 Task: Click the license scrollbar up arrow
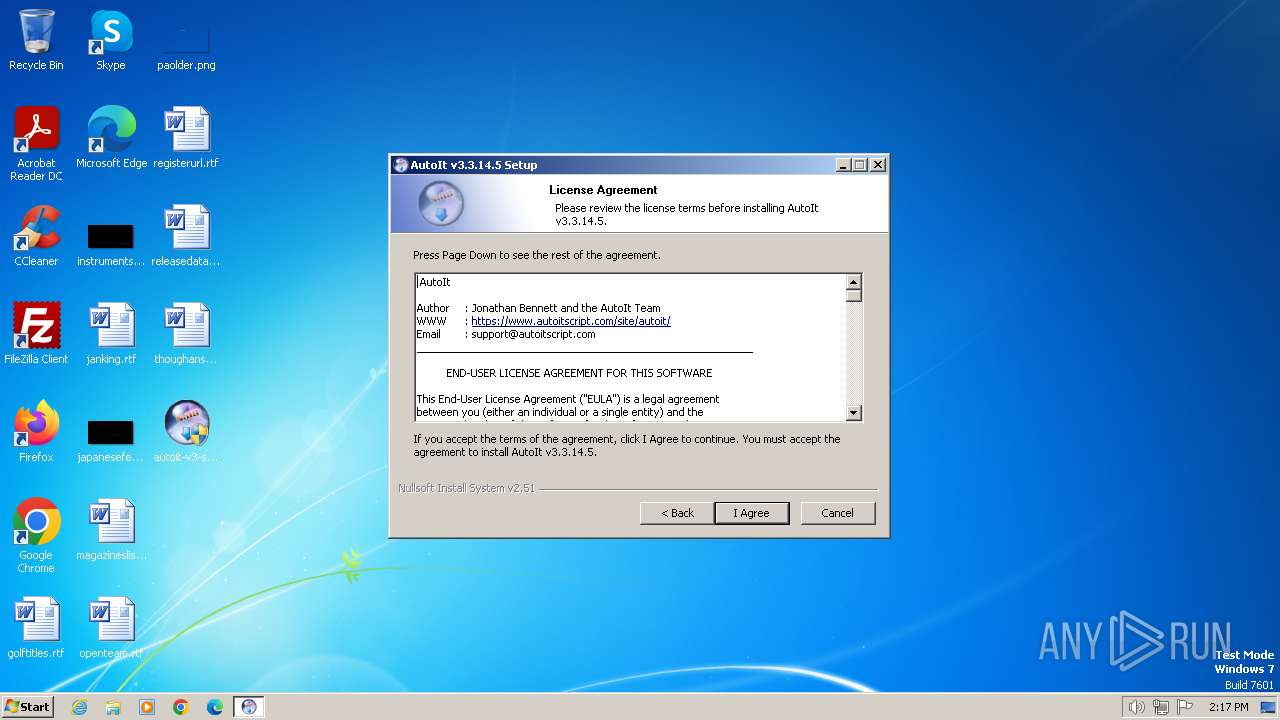(853, 282)
